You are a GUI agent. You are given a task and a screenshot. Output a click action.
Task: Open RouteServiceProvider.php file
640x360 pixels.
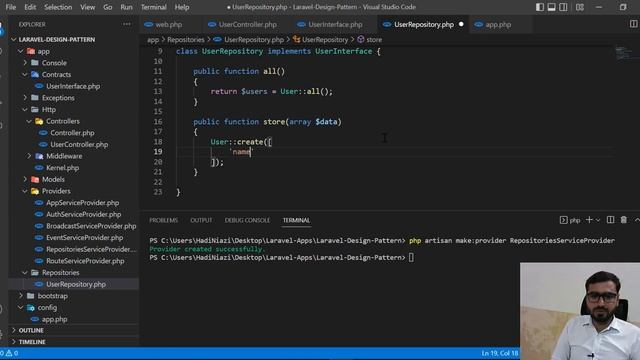click(x=85, y=261)
